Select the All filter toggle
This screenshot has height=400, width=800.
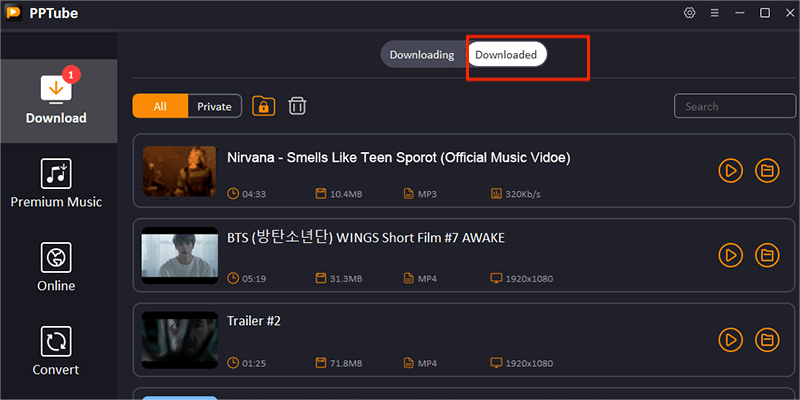click(160, 106)
